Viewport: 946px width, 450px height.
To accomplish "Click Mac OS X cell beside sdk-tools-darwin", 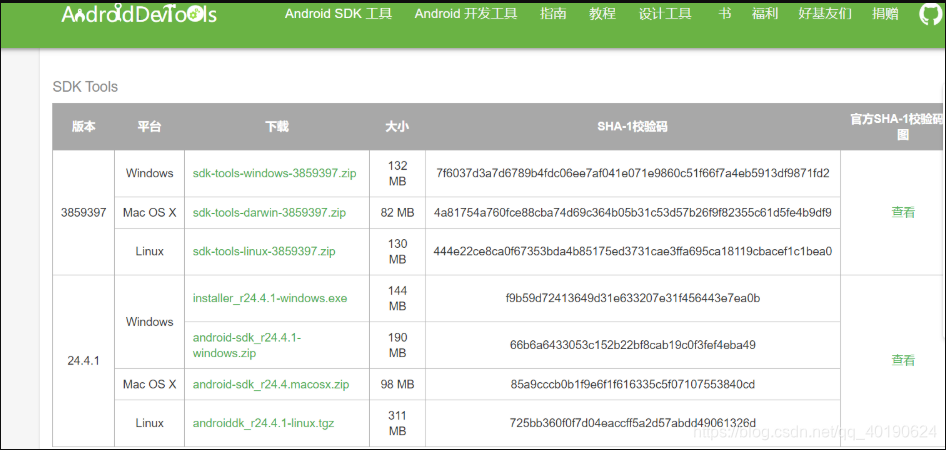I will tap(150, 213).
